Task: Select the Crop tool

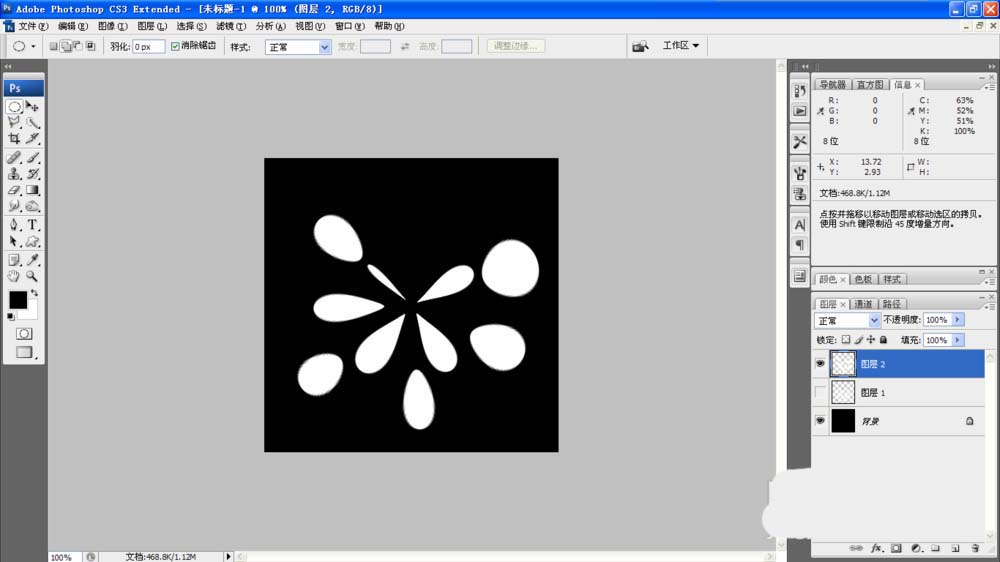Action: (x=14, y=138)
